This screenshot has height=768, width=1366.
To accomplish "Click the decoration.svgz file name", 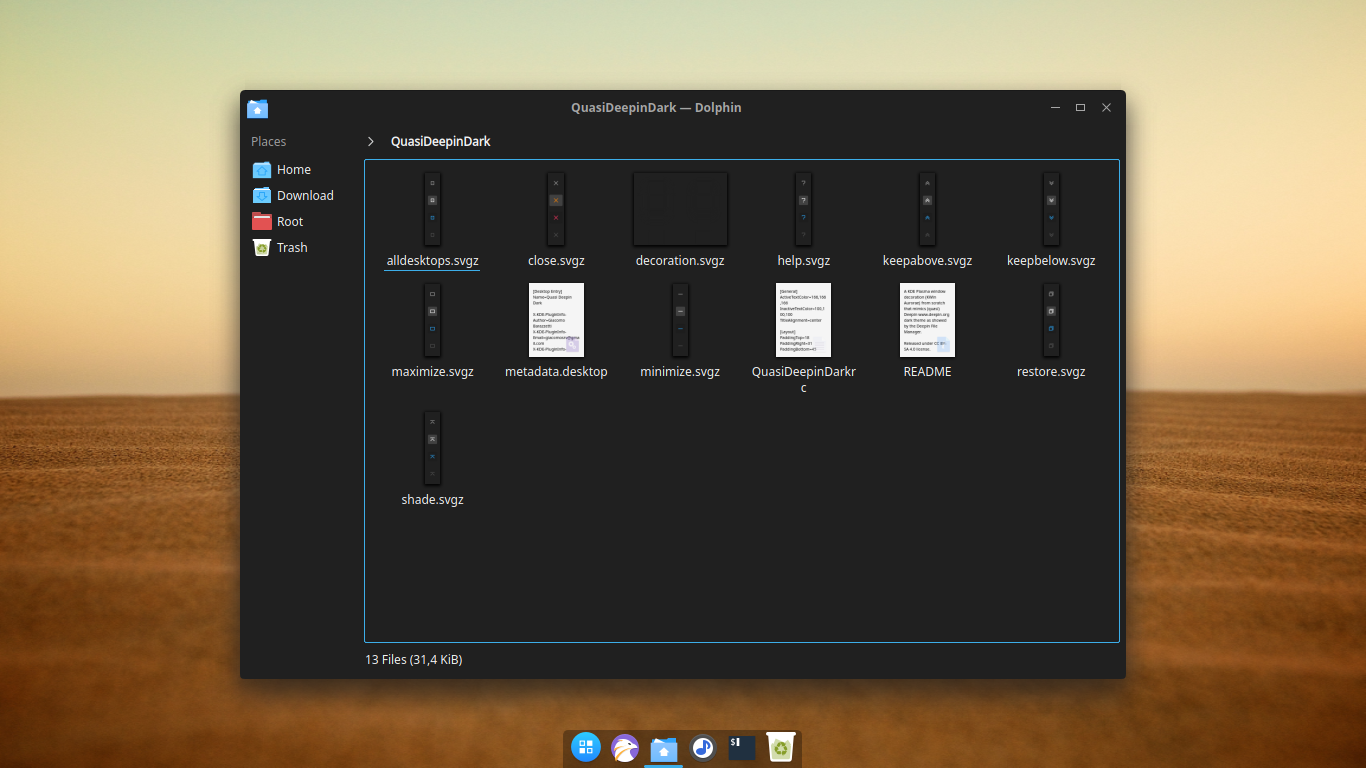I will [680, 261].
